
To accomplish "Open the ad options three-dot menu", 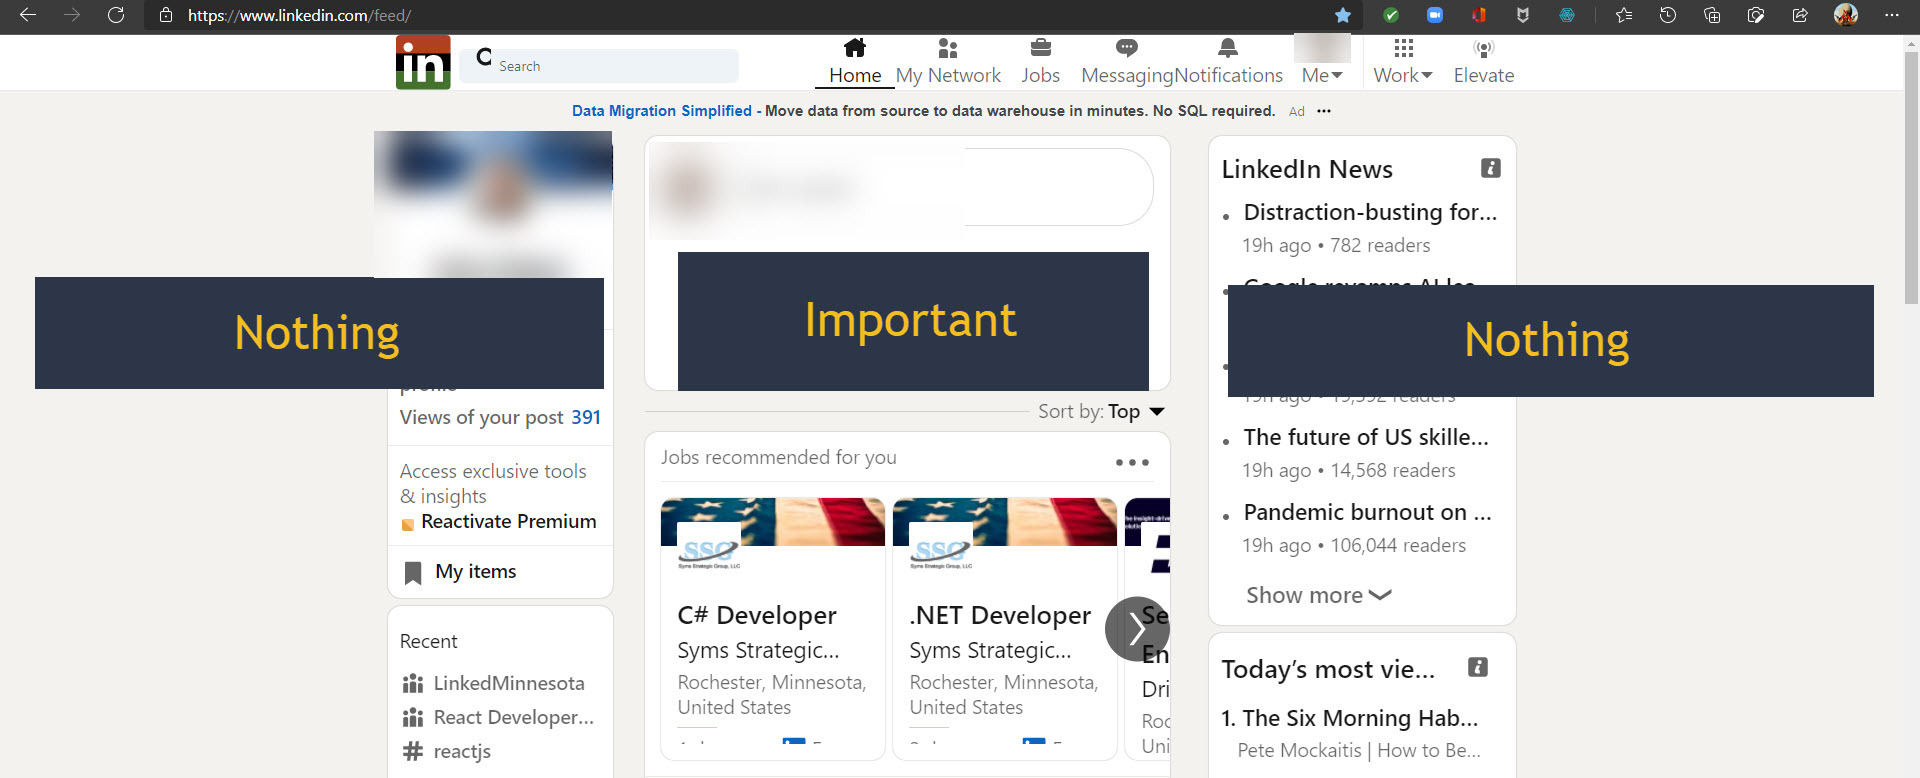I will coord(1324,111).
